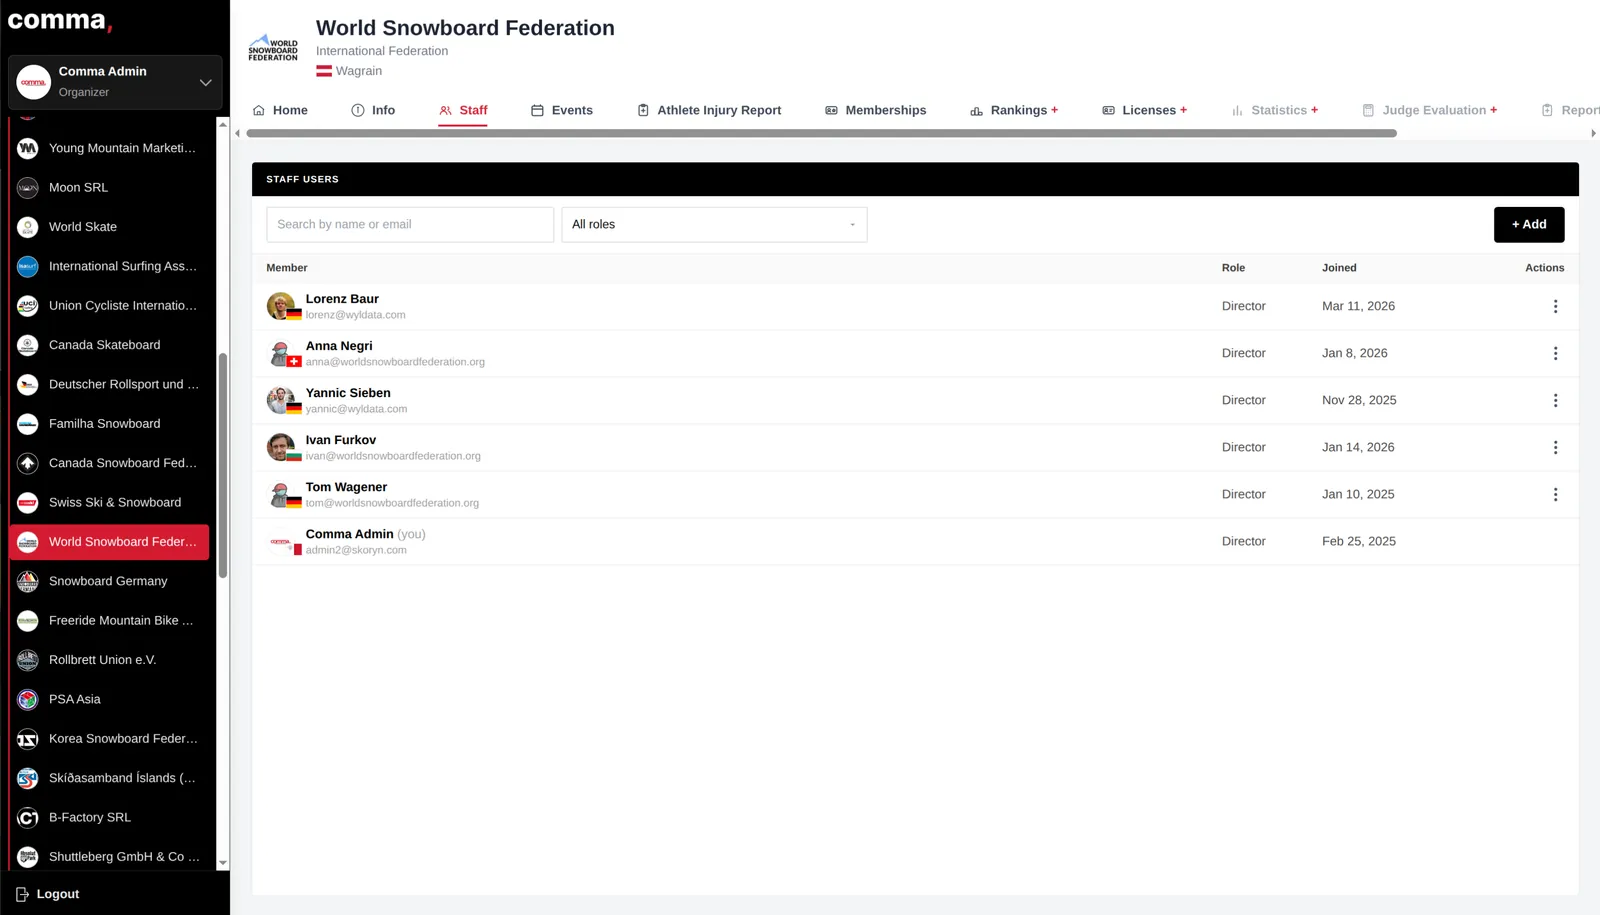Screen dimensions: 1600x915
Task: Select Canada Skateboard icon
Action: coord(28,345)
